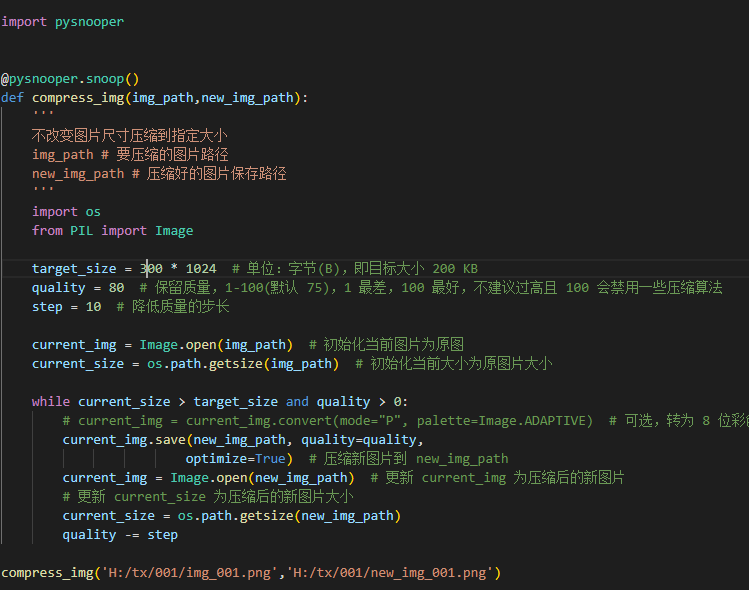Click the value '1024' in the target_size line
749x590 pixels.
(201, 269)
